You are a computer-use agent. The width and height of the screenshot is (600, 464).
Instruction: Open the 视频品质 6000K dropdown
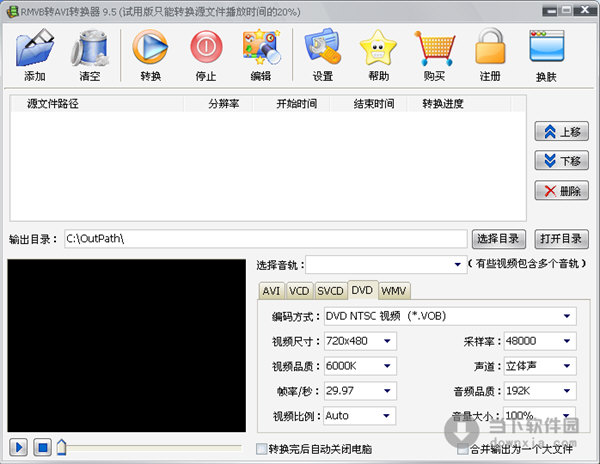360,366
